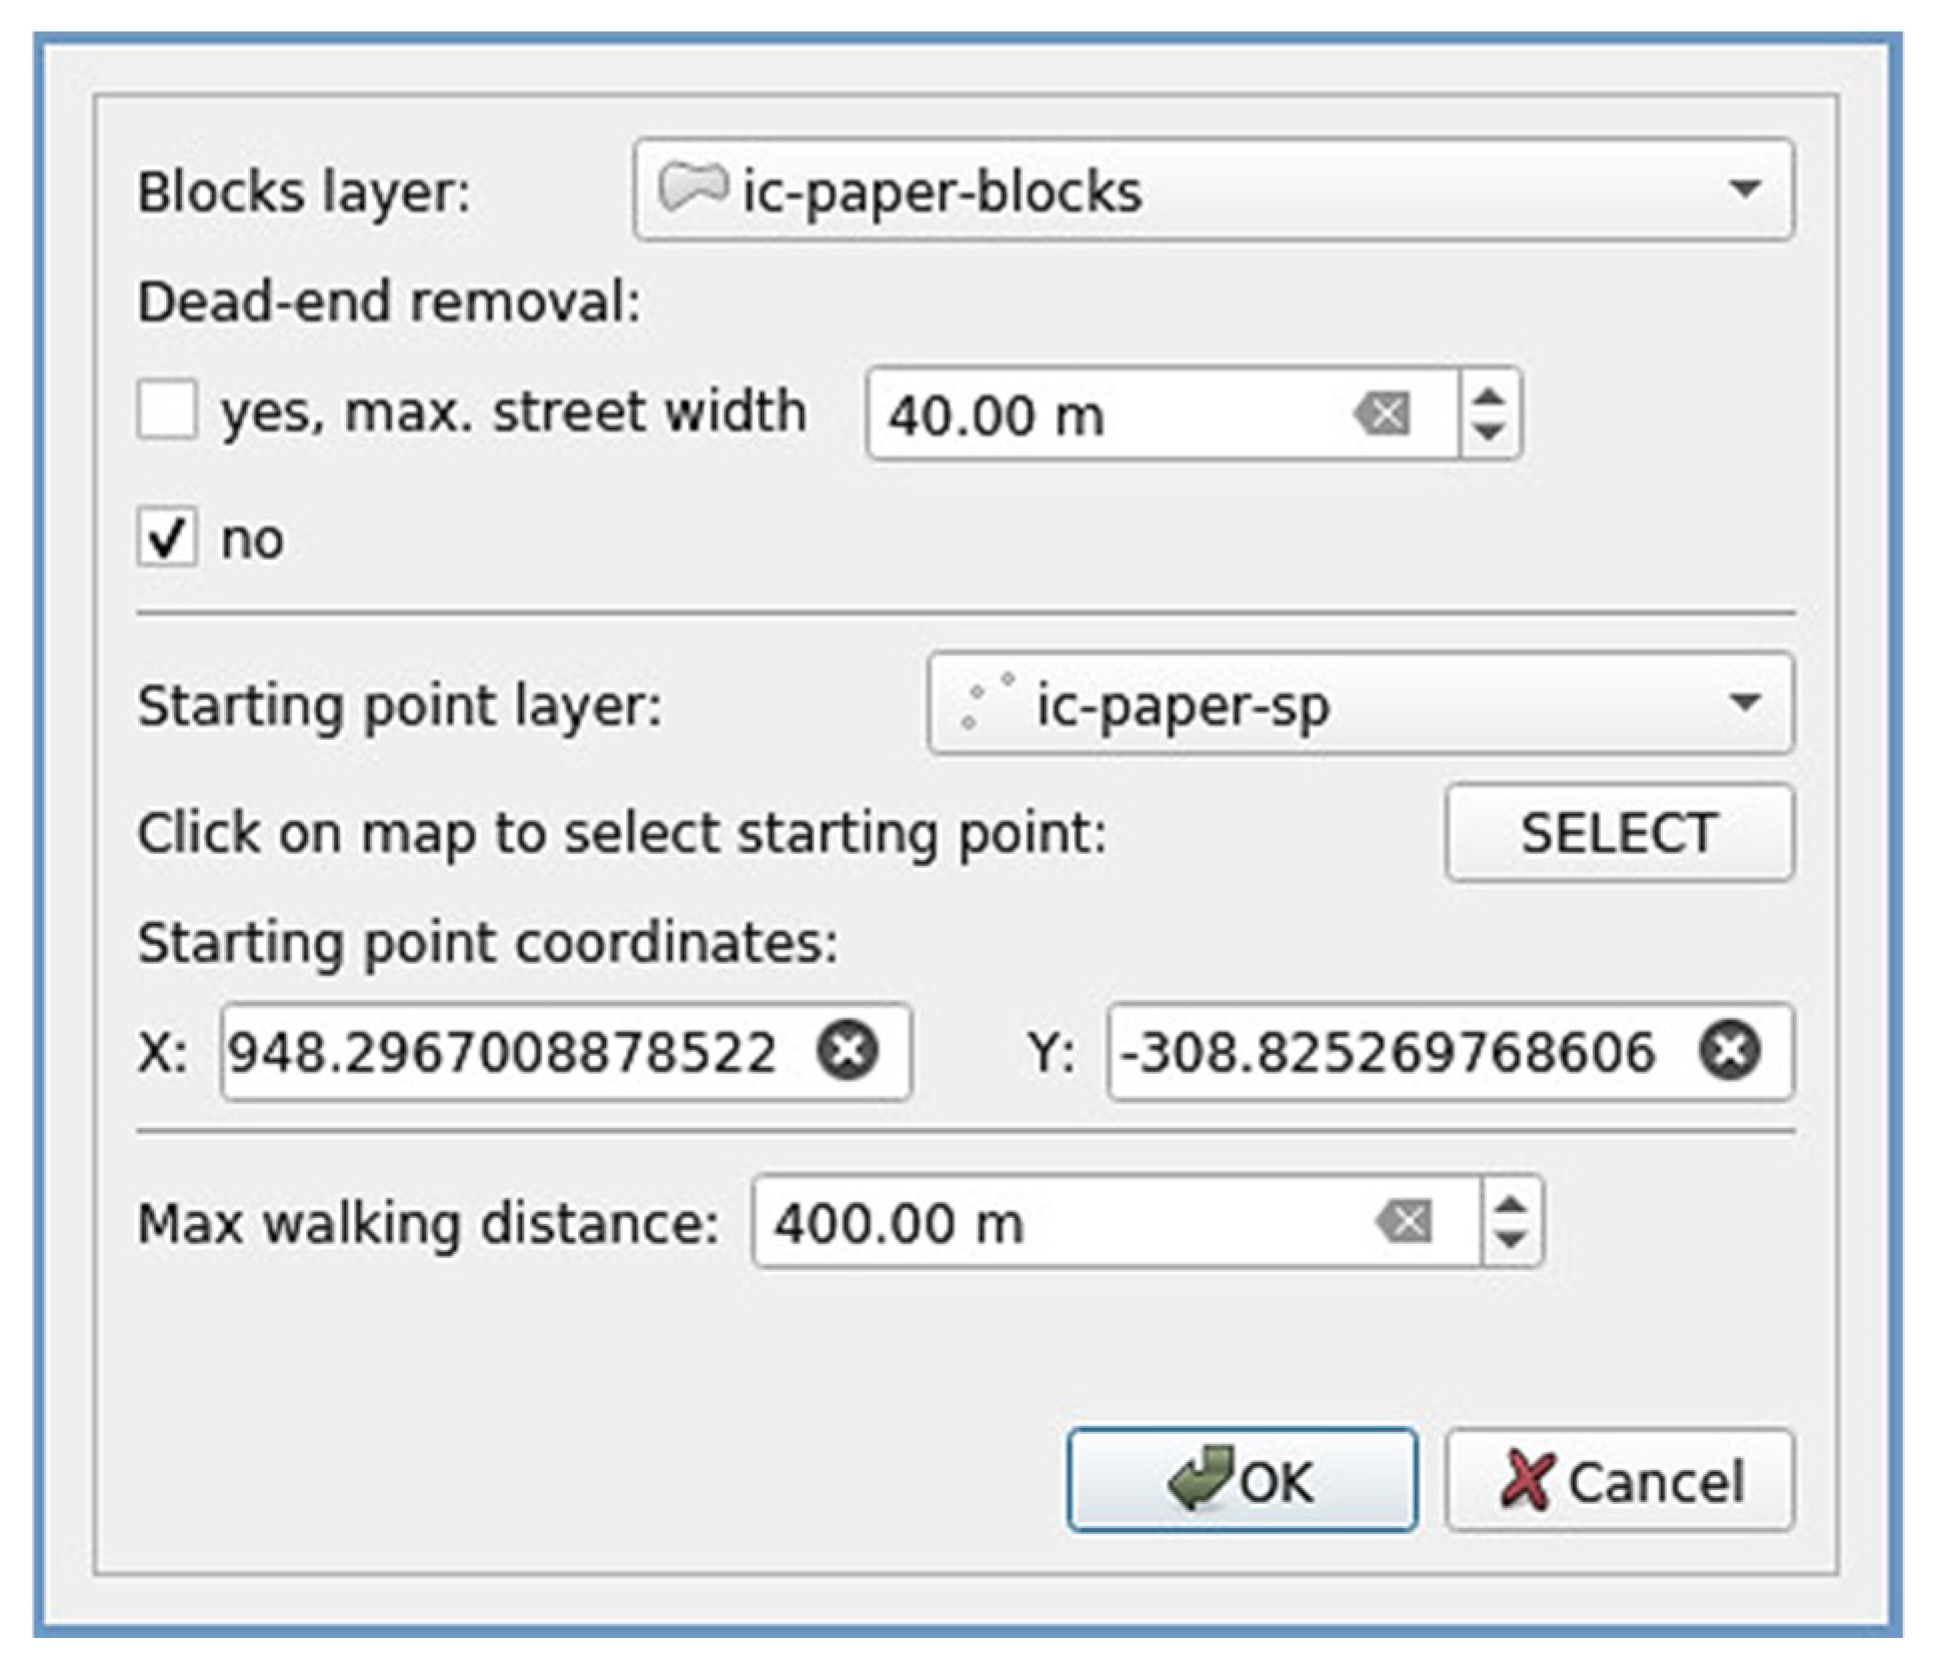Confirm the dialog with OK
Screen dimensions: 1938x1663
tap(1241, 1480)
